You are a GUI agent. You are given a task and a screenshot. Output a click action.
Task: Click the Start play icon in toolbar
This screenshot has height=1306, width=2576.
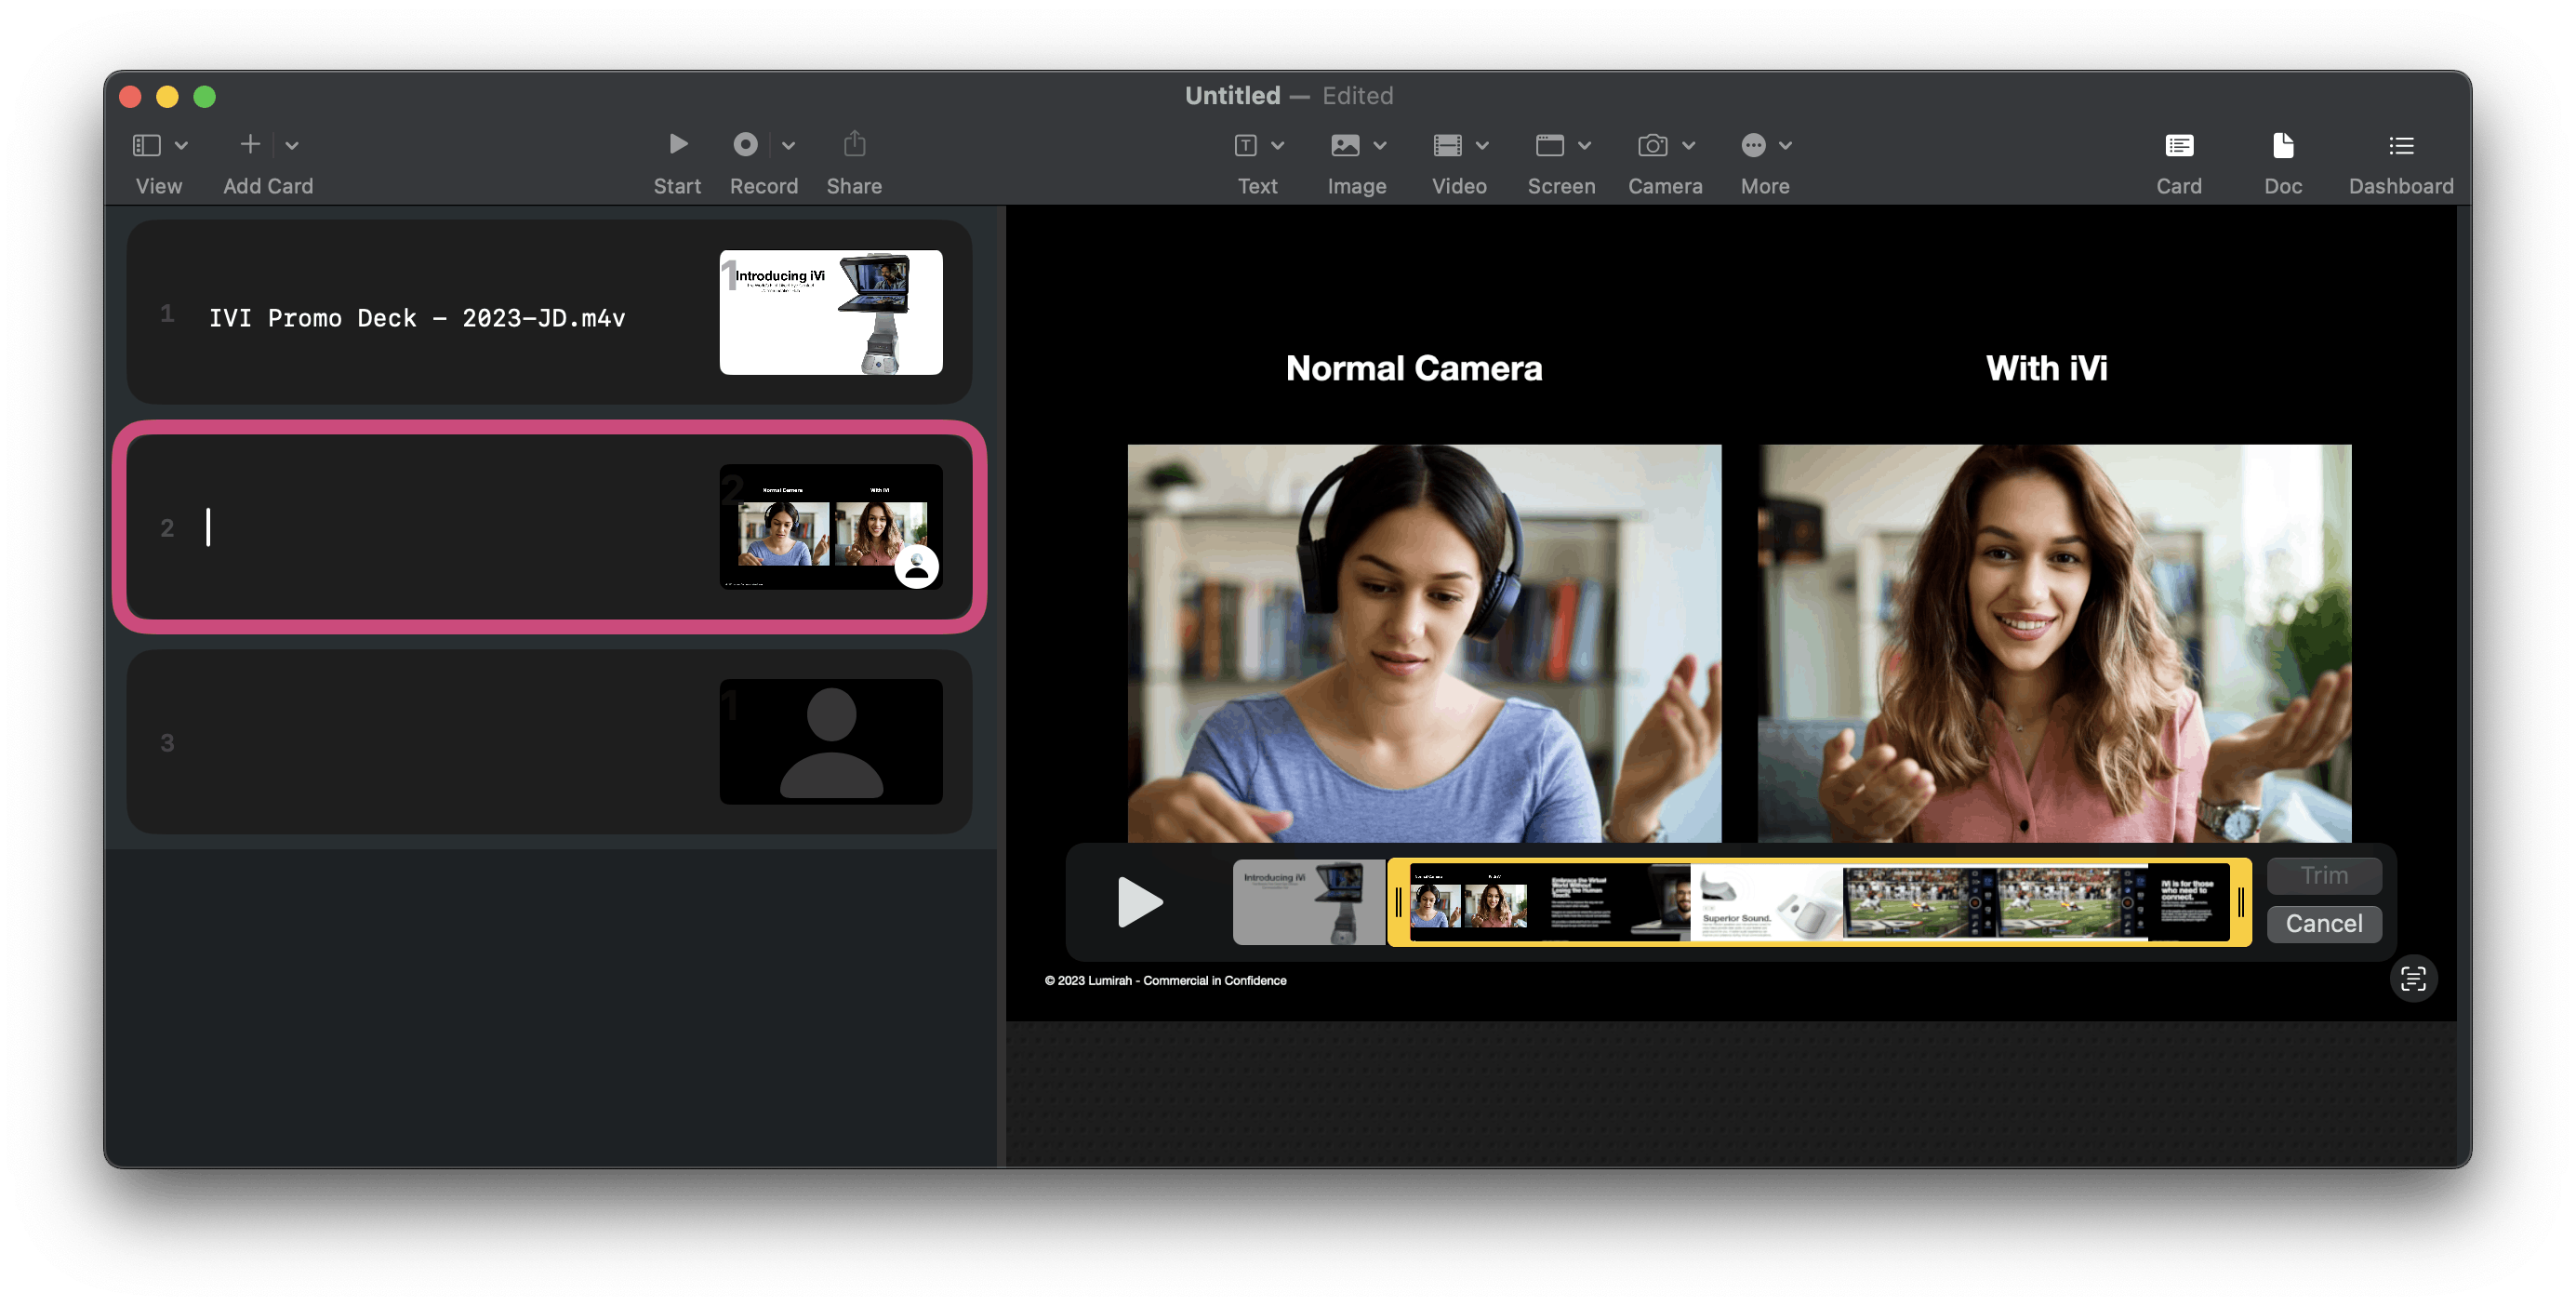point(678,145)
